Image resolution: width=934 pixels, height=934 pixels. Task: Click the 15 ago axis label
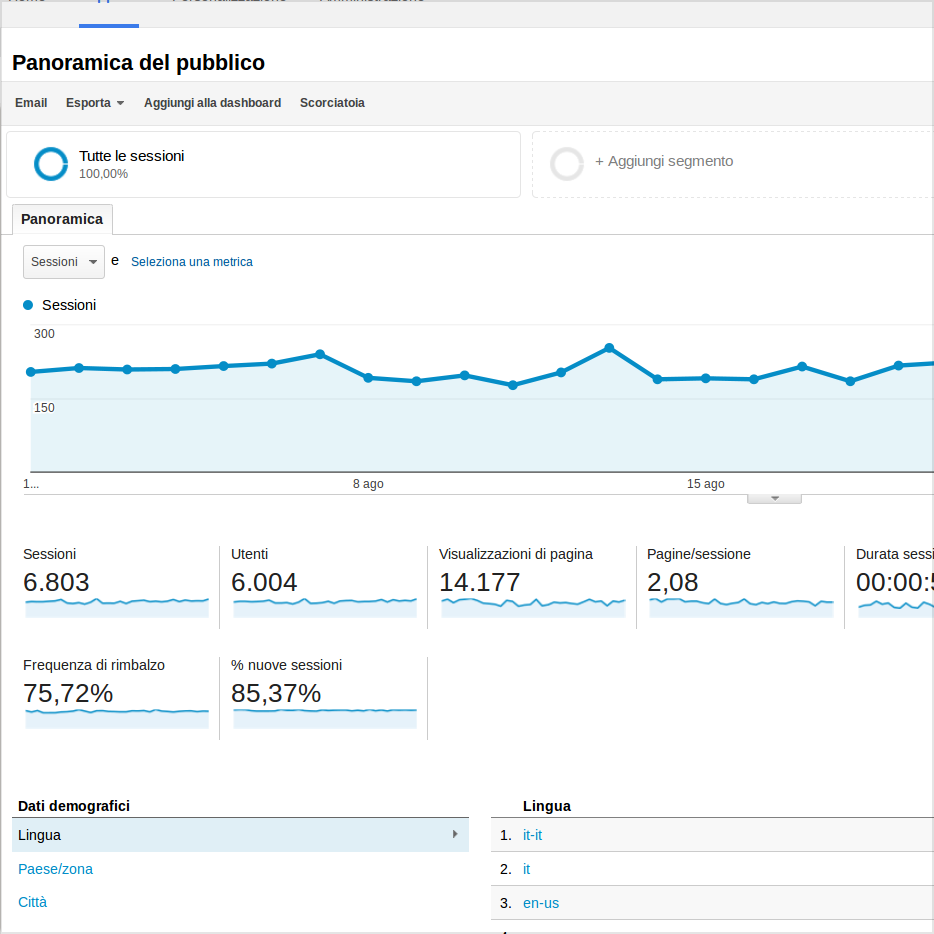[x=705, y=484]
